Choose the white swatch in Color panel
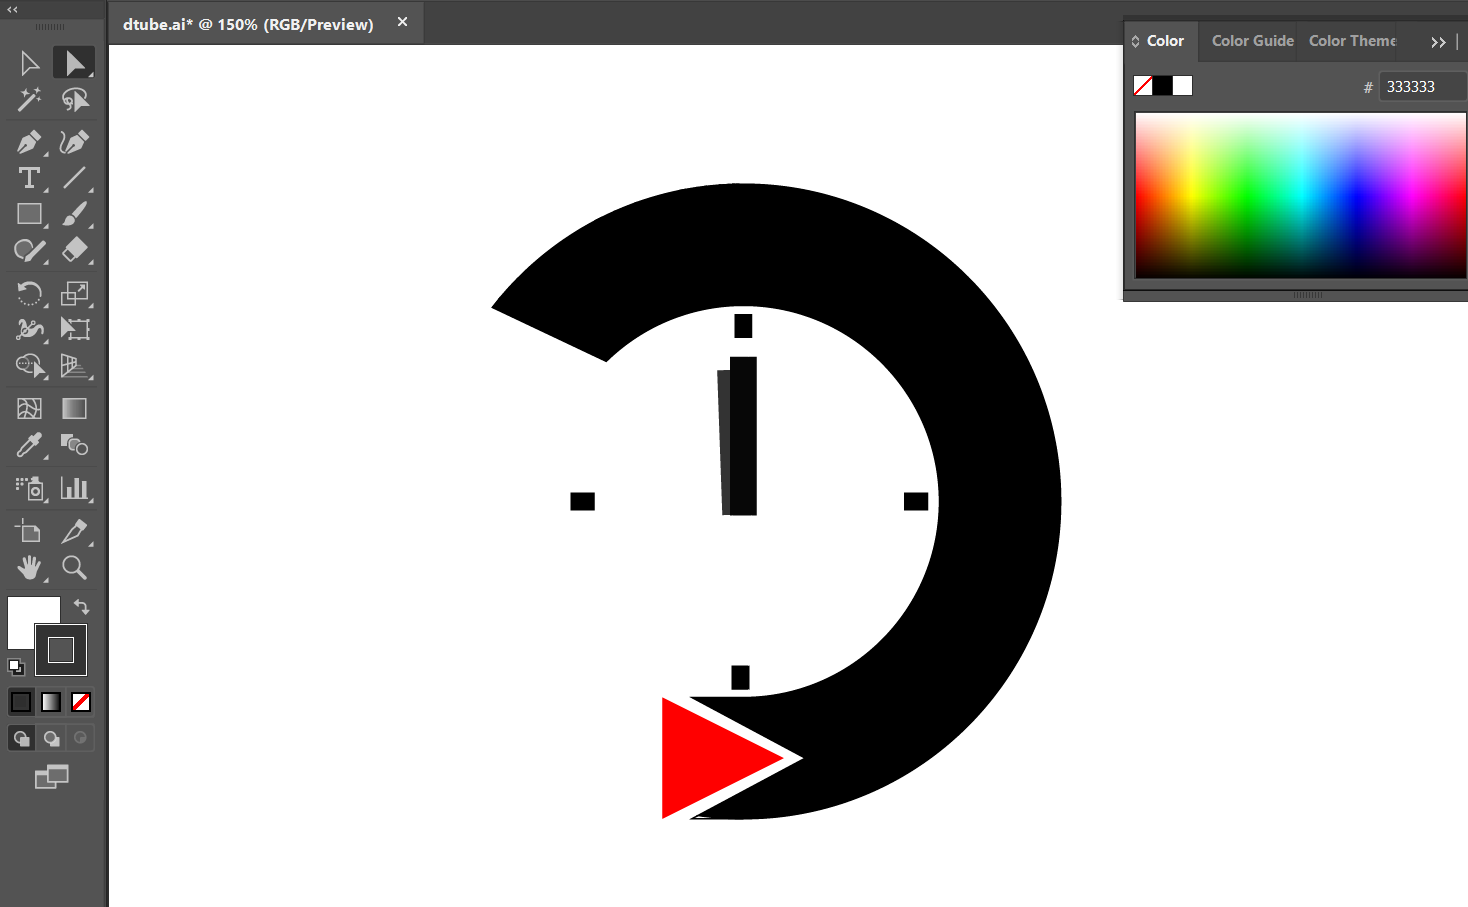Screen dimensions: 1468x907 coord(1183,86)
